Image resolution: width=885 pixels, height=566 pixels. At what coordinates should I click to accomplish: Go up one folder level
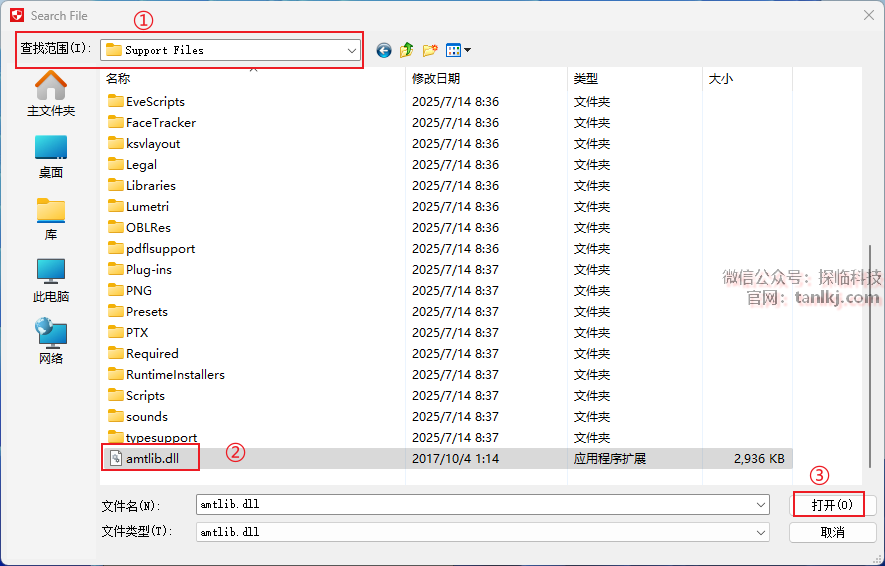406,50
